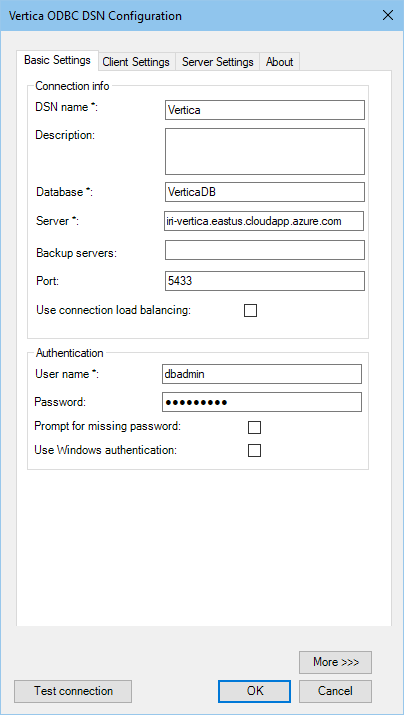Click the Cancel button
This screenshot has height=715, width=404.
pyautogui.click(x=336, y=691)
